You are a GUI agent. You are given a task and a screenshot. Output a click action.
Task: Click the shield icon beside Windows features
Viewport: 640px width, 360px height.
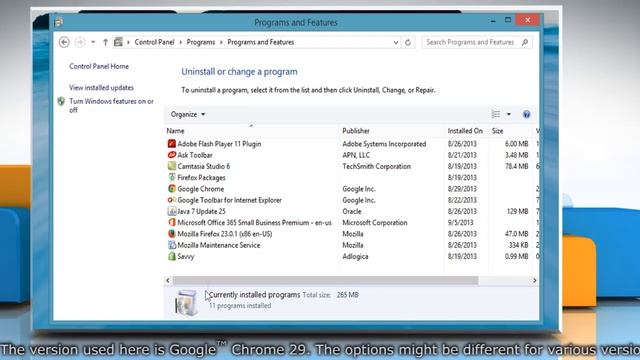(61, 101)
